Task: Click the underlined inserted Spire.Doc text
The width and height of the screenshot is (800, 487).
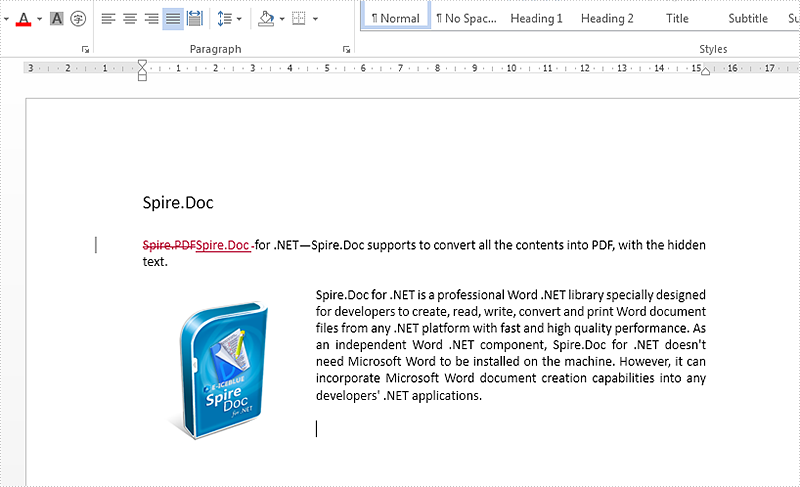Action: (x=222, y=245)
